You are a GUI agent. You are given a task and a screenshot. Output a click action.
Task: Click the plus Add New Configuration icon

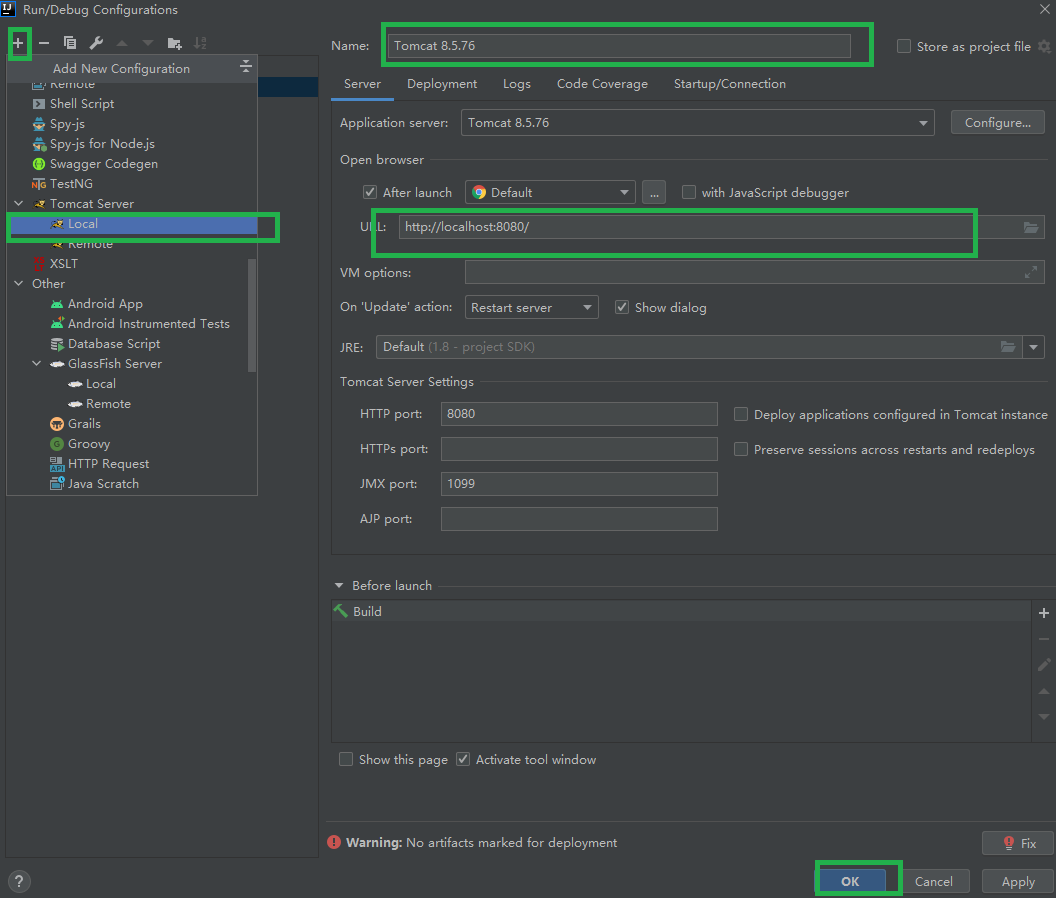pyautogui.click(x=18, y=43)
